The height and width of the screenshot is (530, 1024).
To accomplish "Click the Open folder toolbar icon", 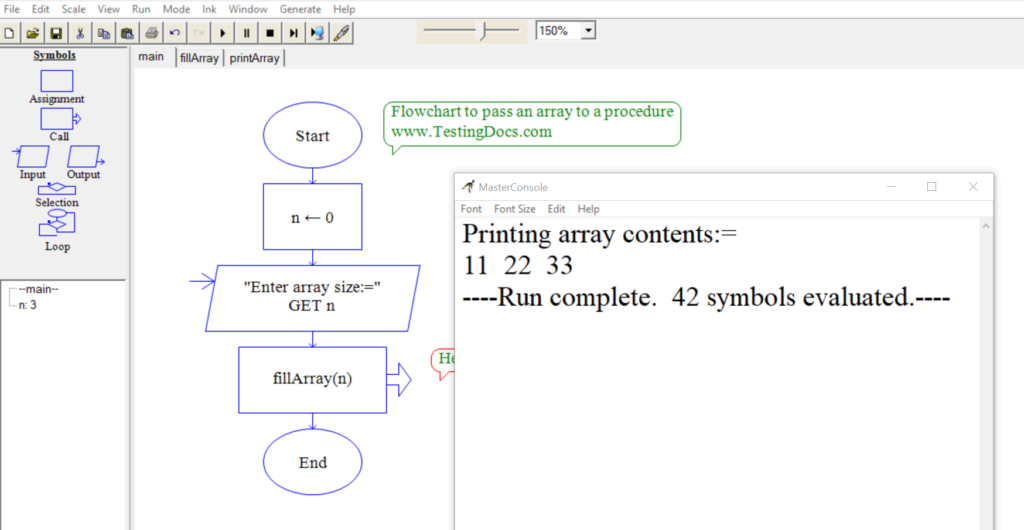I will [32, 33].
